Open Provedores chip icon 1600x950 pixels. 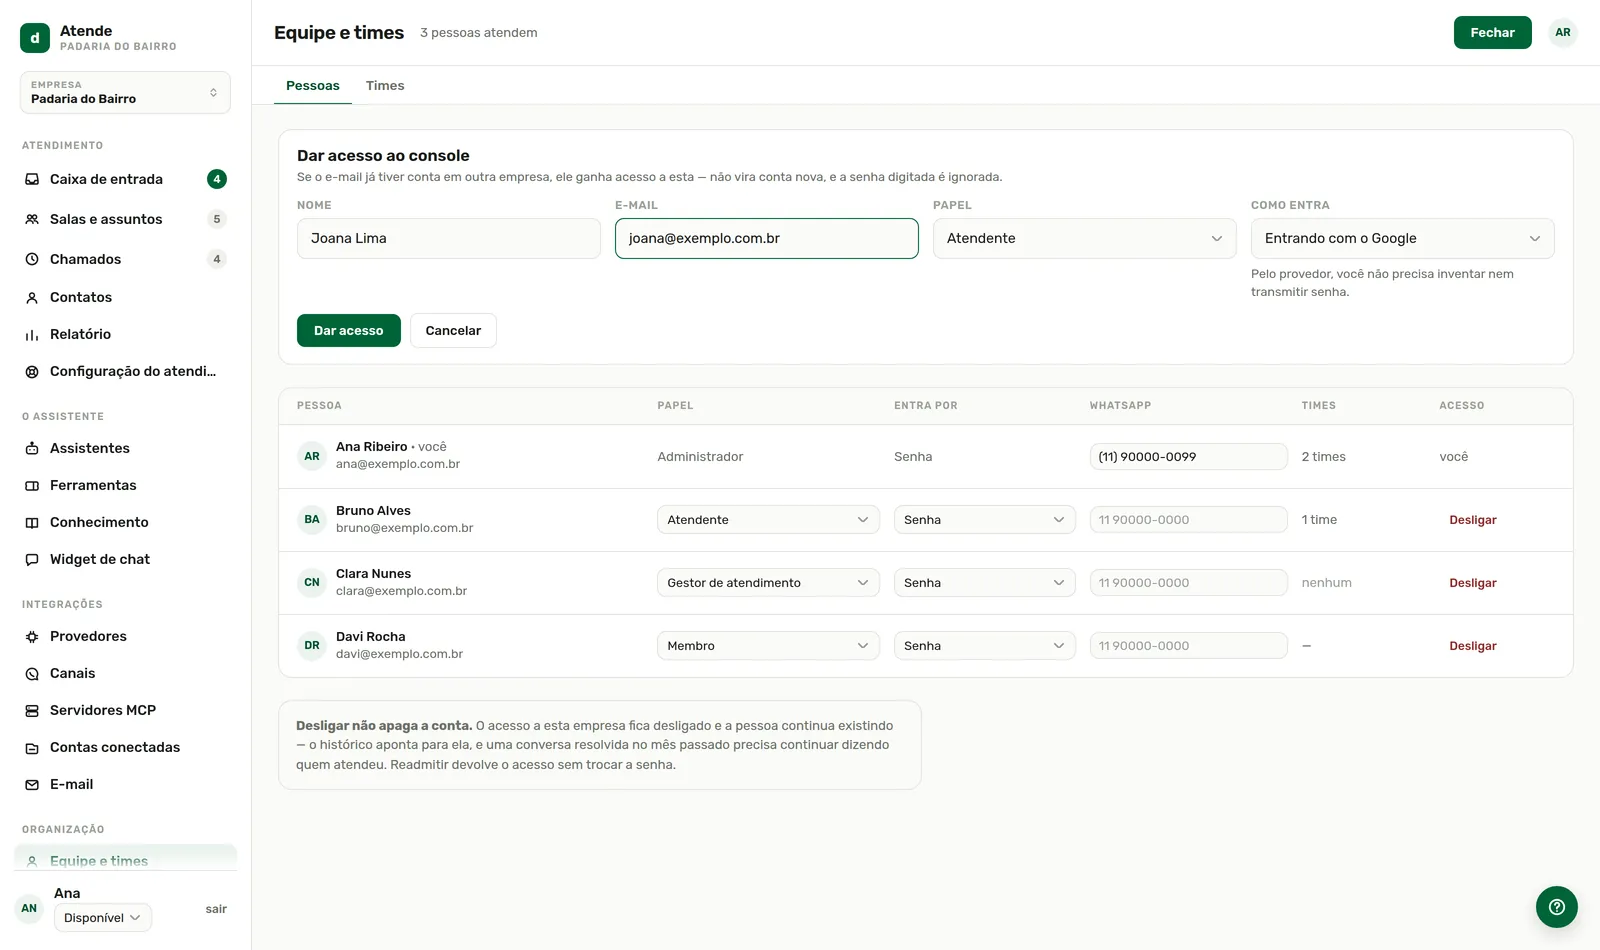click(x=32, y=637)
